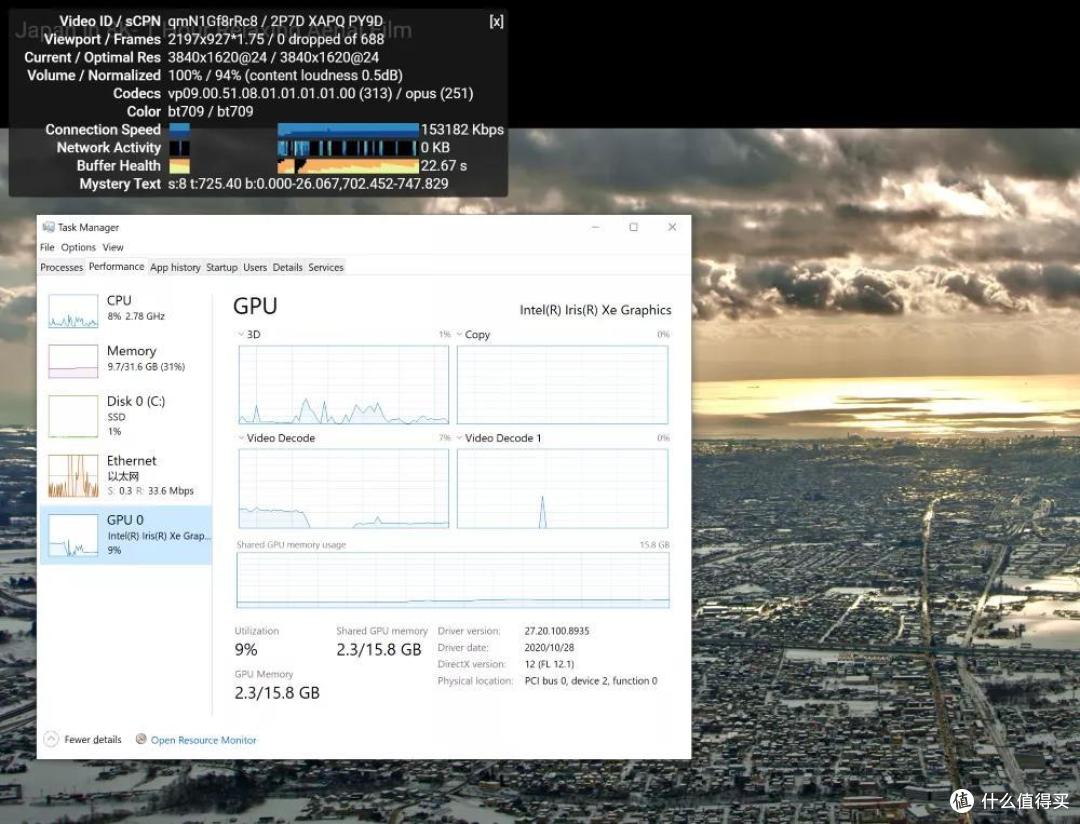Minimize the Task Manager window
Viewport: 1080px width, 824px height.
coord(596,227)
